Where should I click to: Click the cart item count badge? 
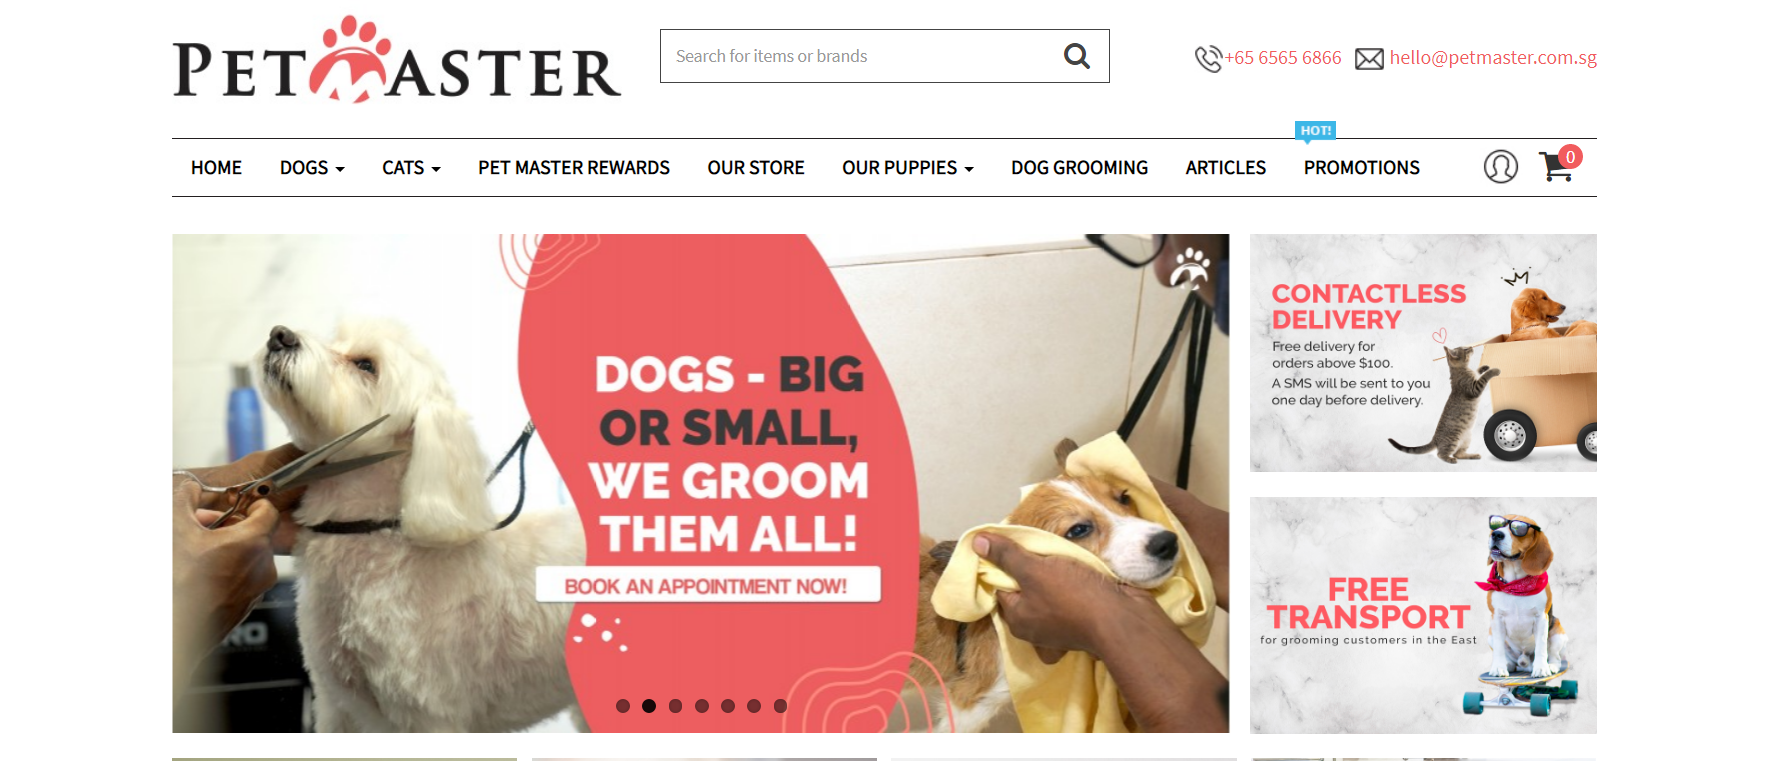coord(1570,156)
